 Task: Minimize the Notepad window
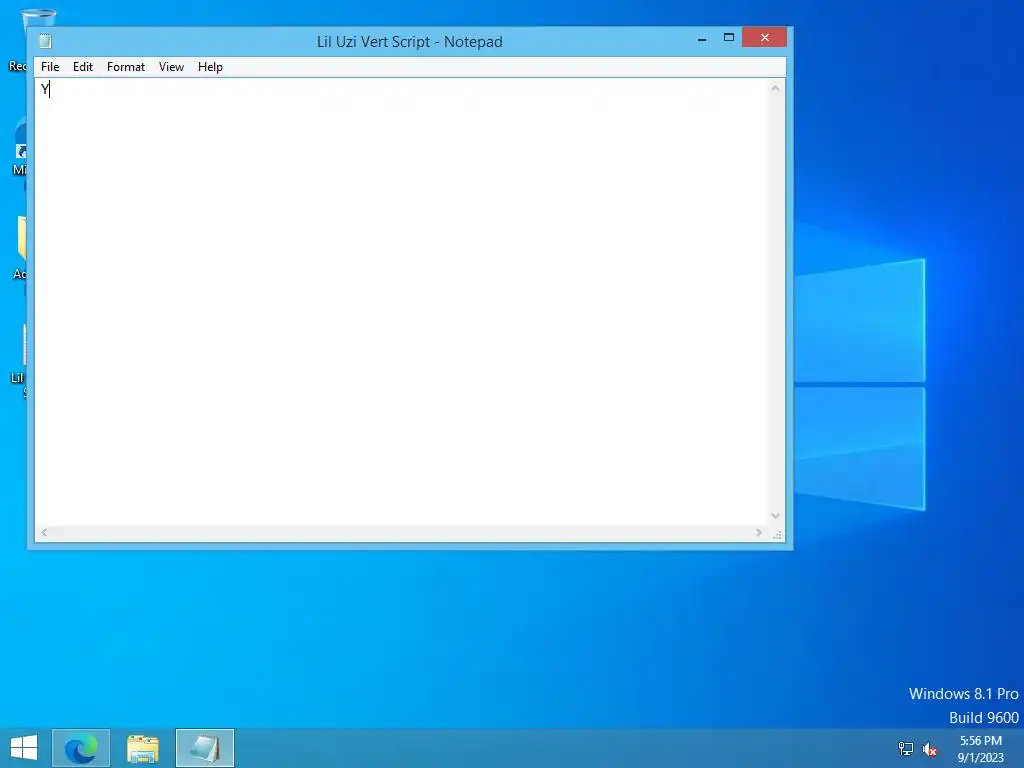pyautogui.click(x=702, y=39)
